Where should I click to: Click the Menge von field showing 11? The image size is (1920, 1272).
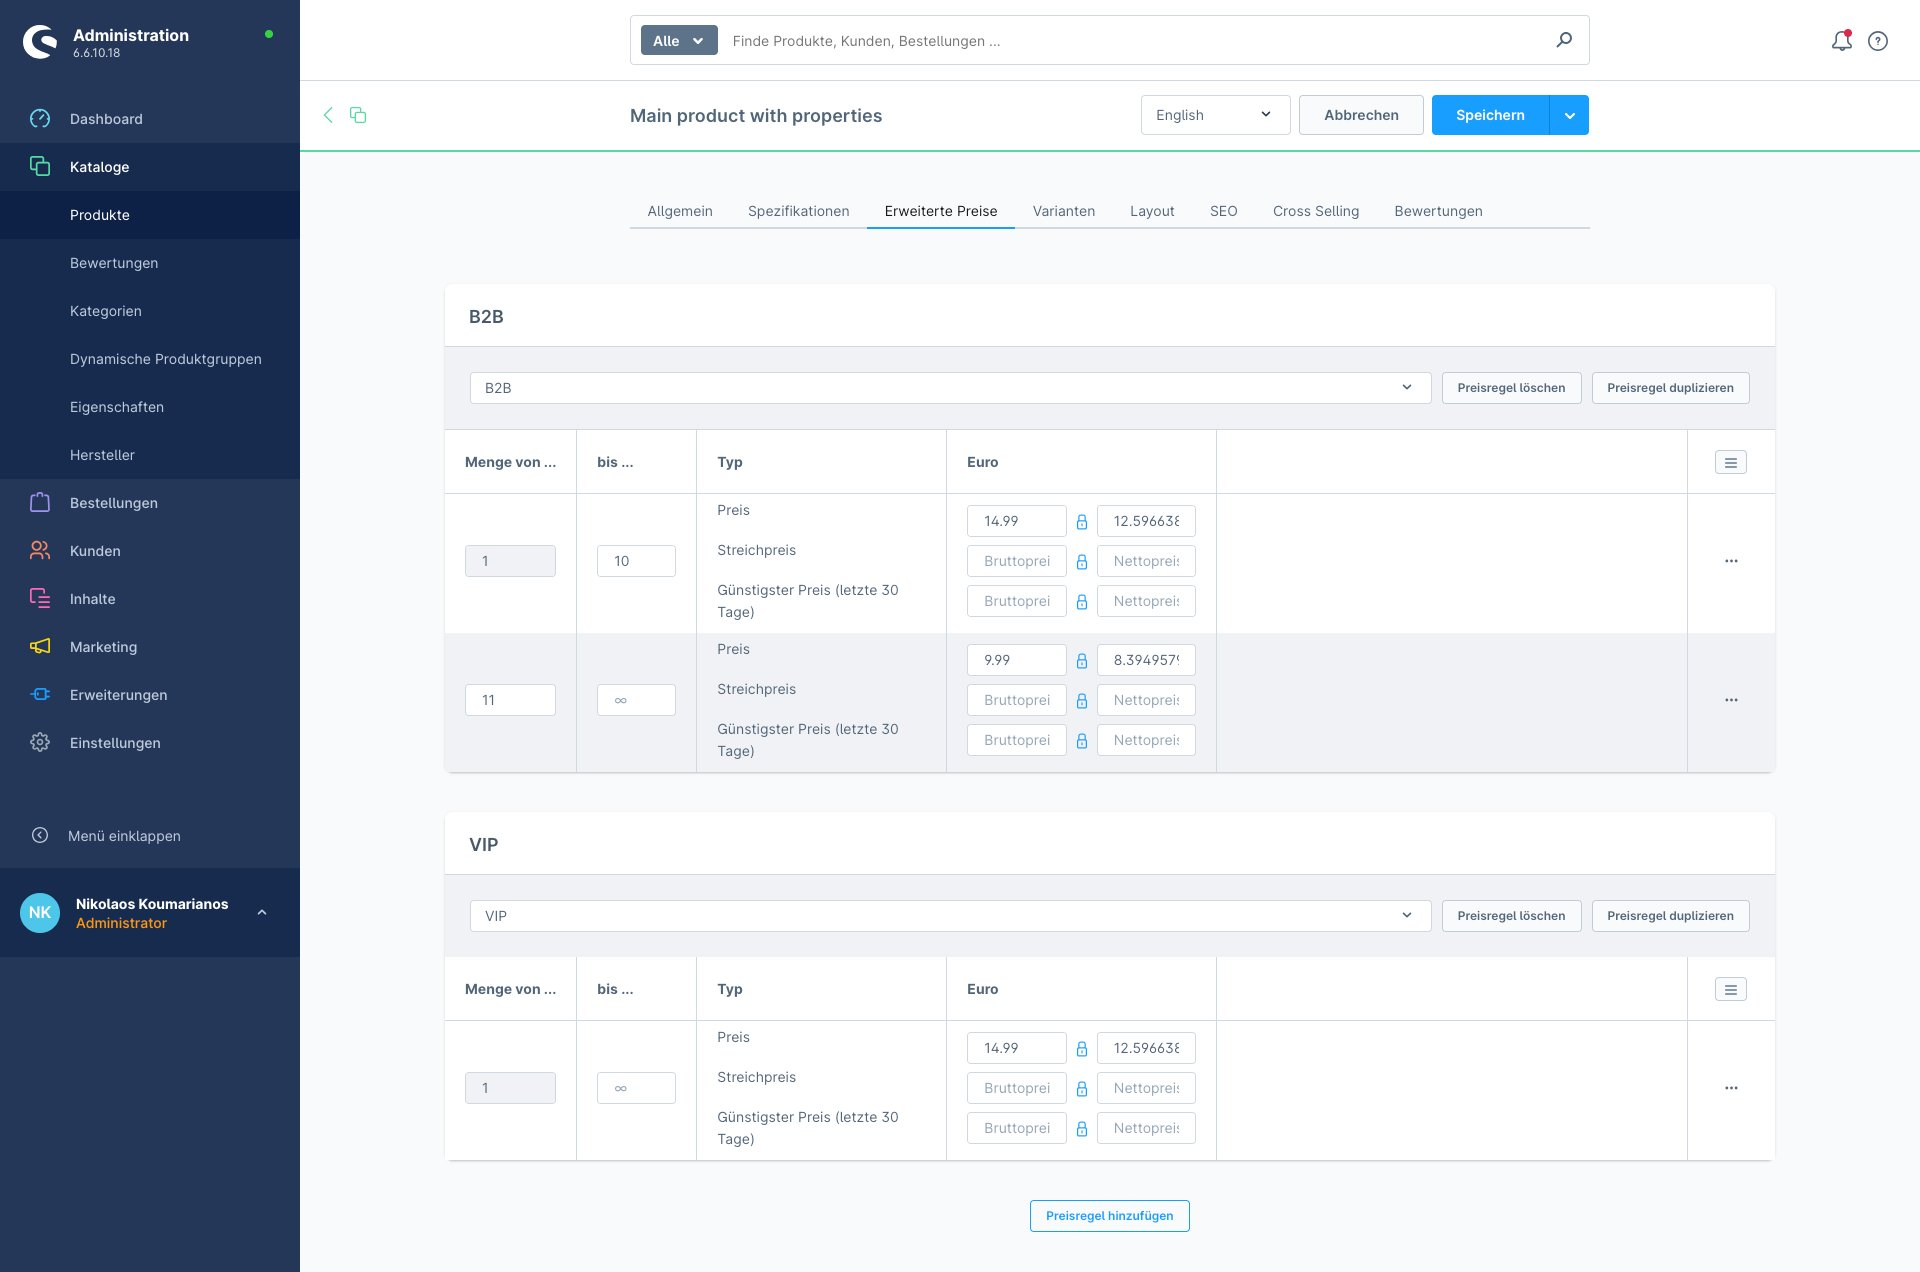click(510, 700)
